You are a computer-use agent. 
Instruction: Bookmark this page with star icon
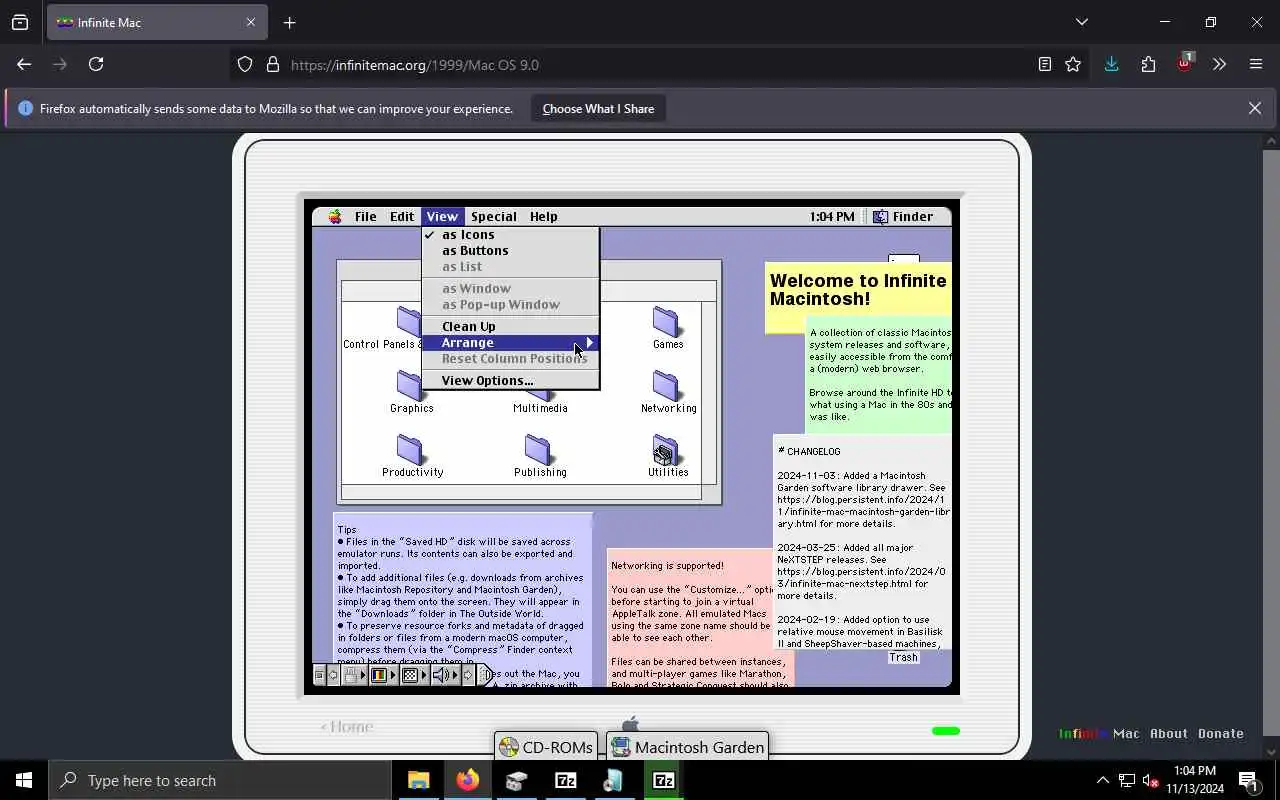point(1073,64)
